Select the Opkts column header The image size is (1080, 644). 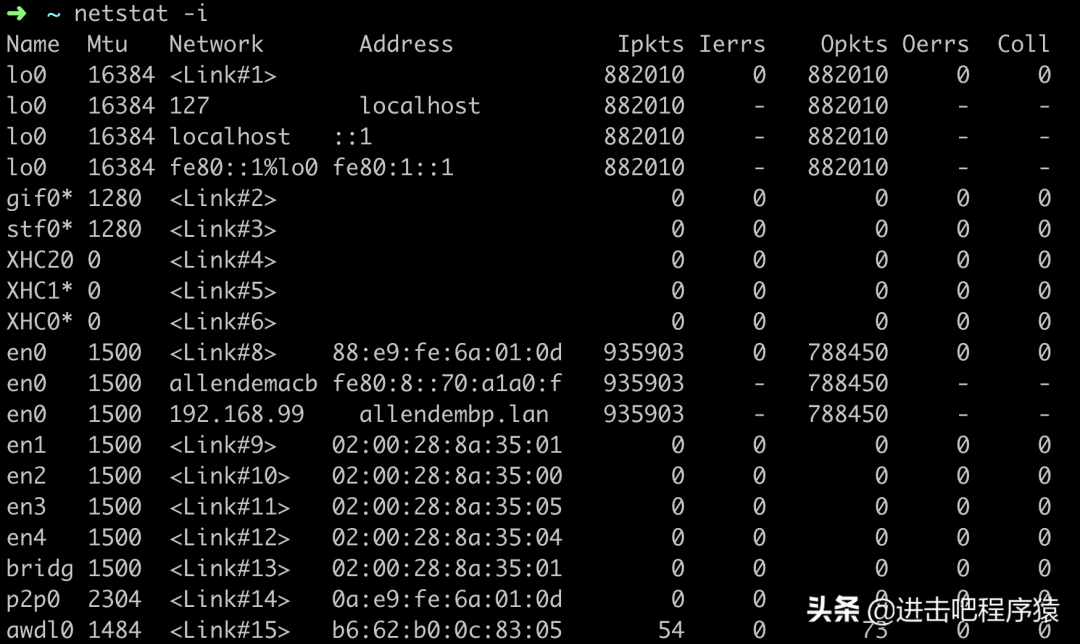pyautogui.click(x=854, y=44)
